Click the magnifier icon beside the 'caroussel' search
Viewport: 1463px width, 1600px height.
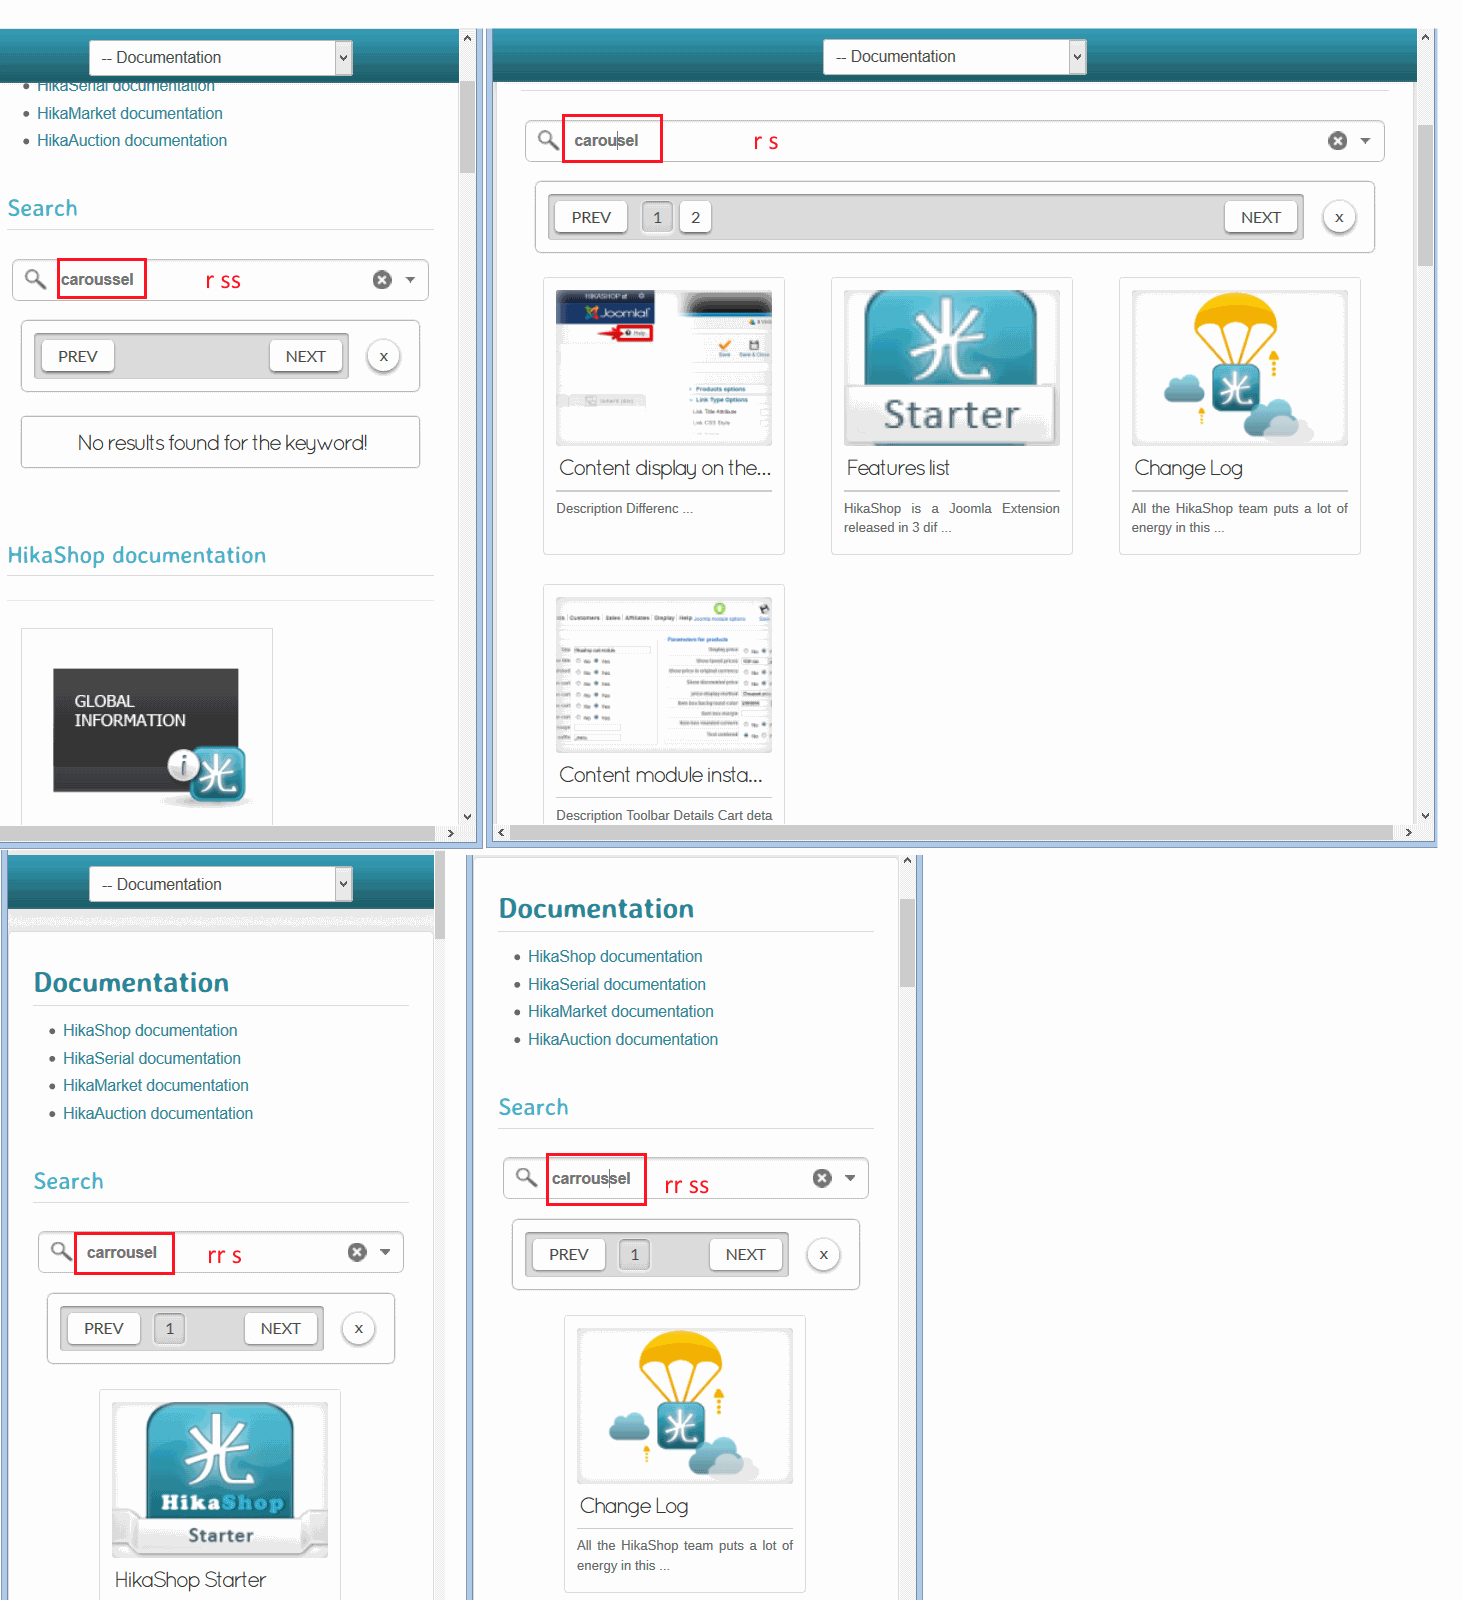pos(35,279)
